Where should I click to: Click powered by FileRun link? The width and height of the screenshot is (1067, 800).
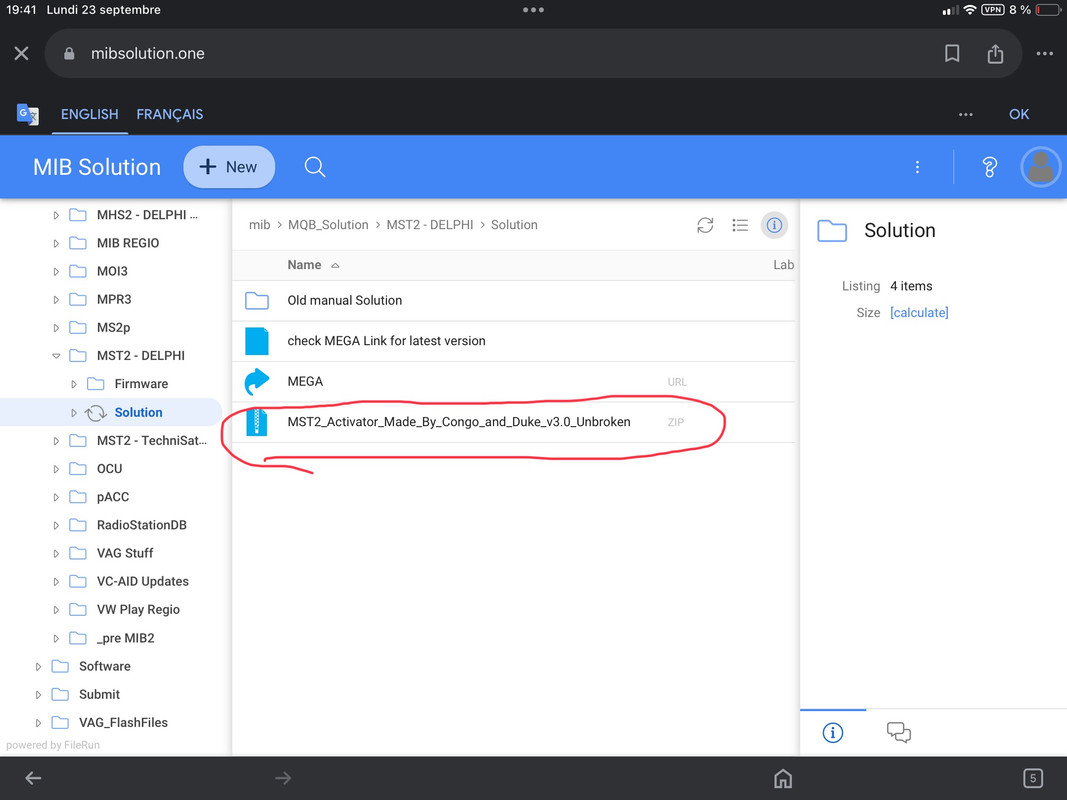pyautogui.click(x=53, y=745)
